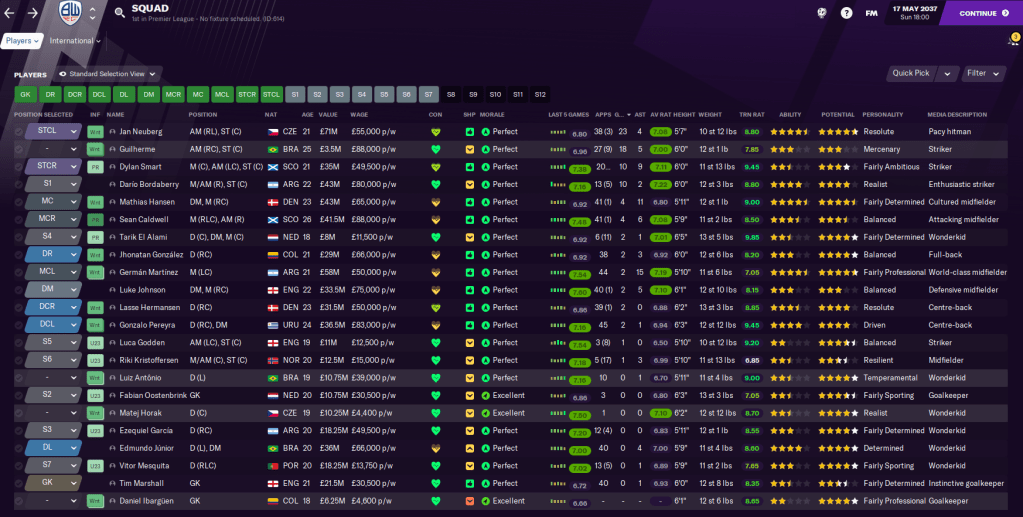Expand the Standard Selection View dropdown
Image resolution: width=1023 pixels, height=517 pixels.
coord(110,74)
